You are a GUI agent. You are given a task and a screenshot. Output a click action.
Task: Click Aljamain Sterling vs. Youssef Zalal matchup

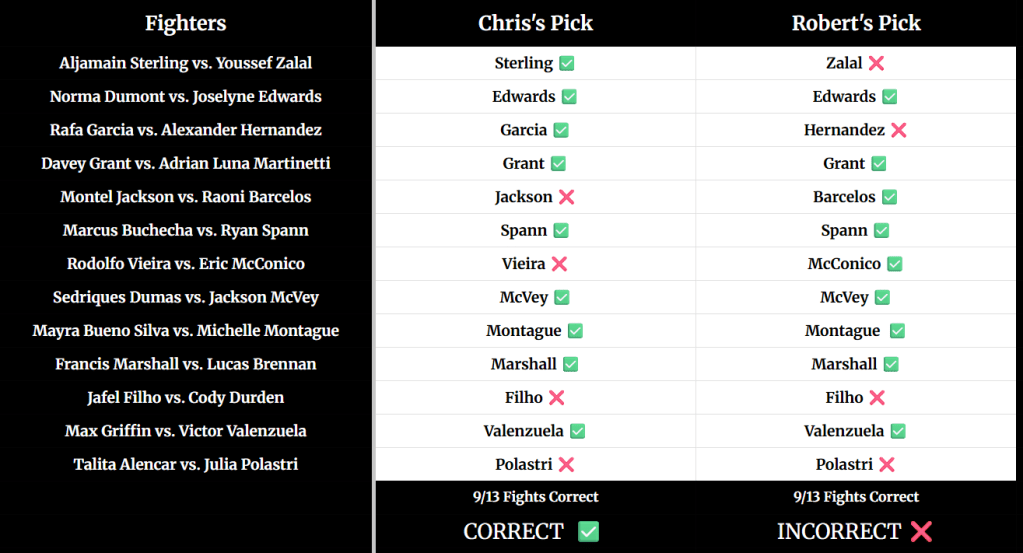(186, 63)
